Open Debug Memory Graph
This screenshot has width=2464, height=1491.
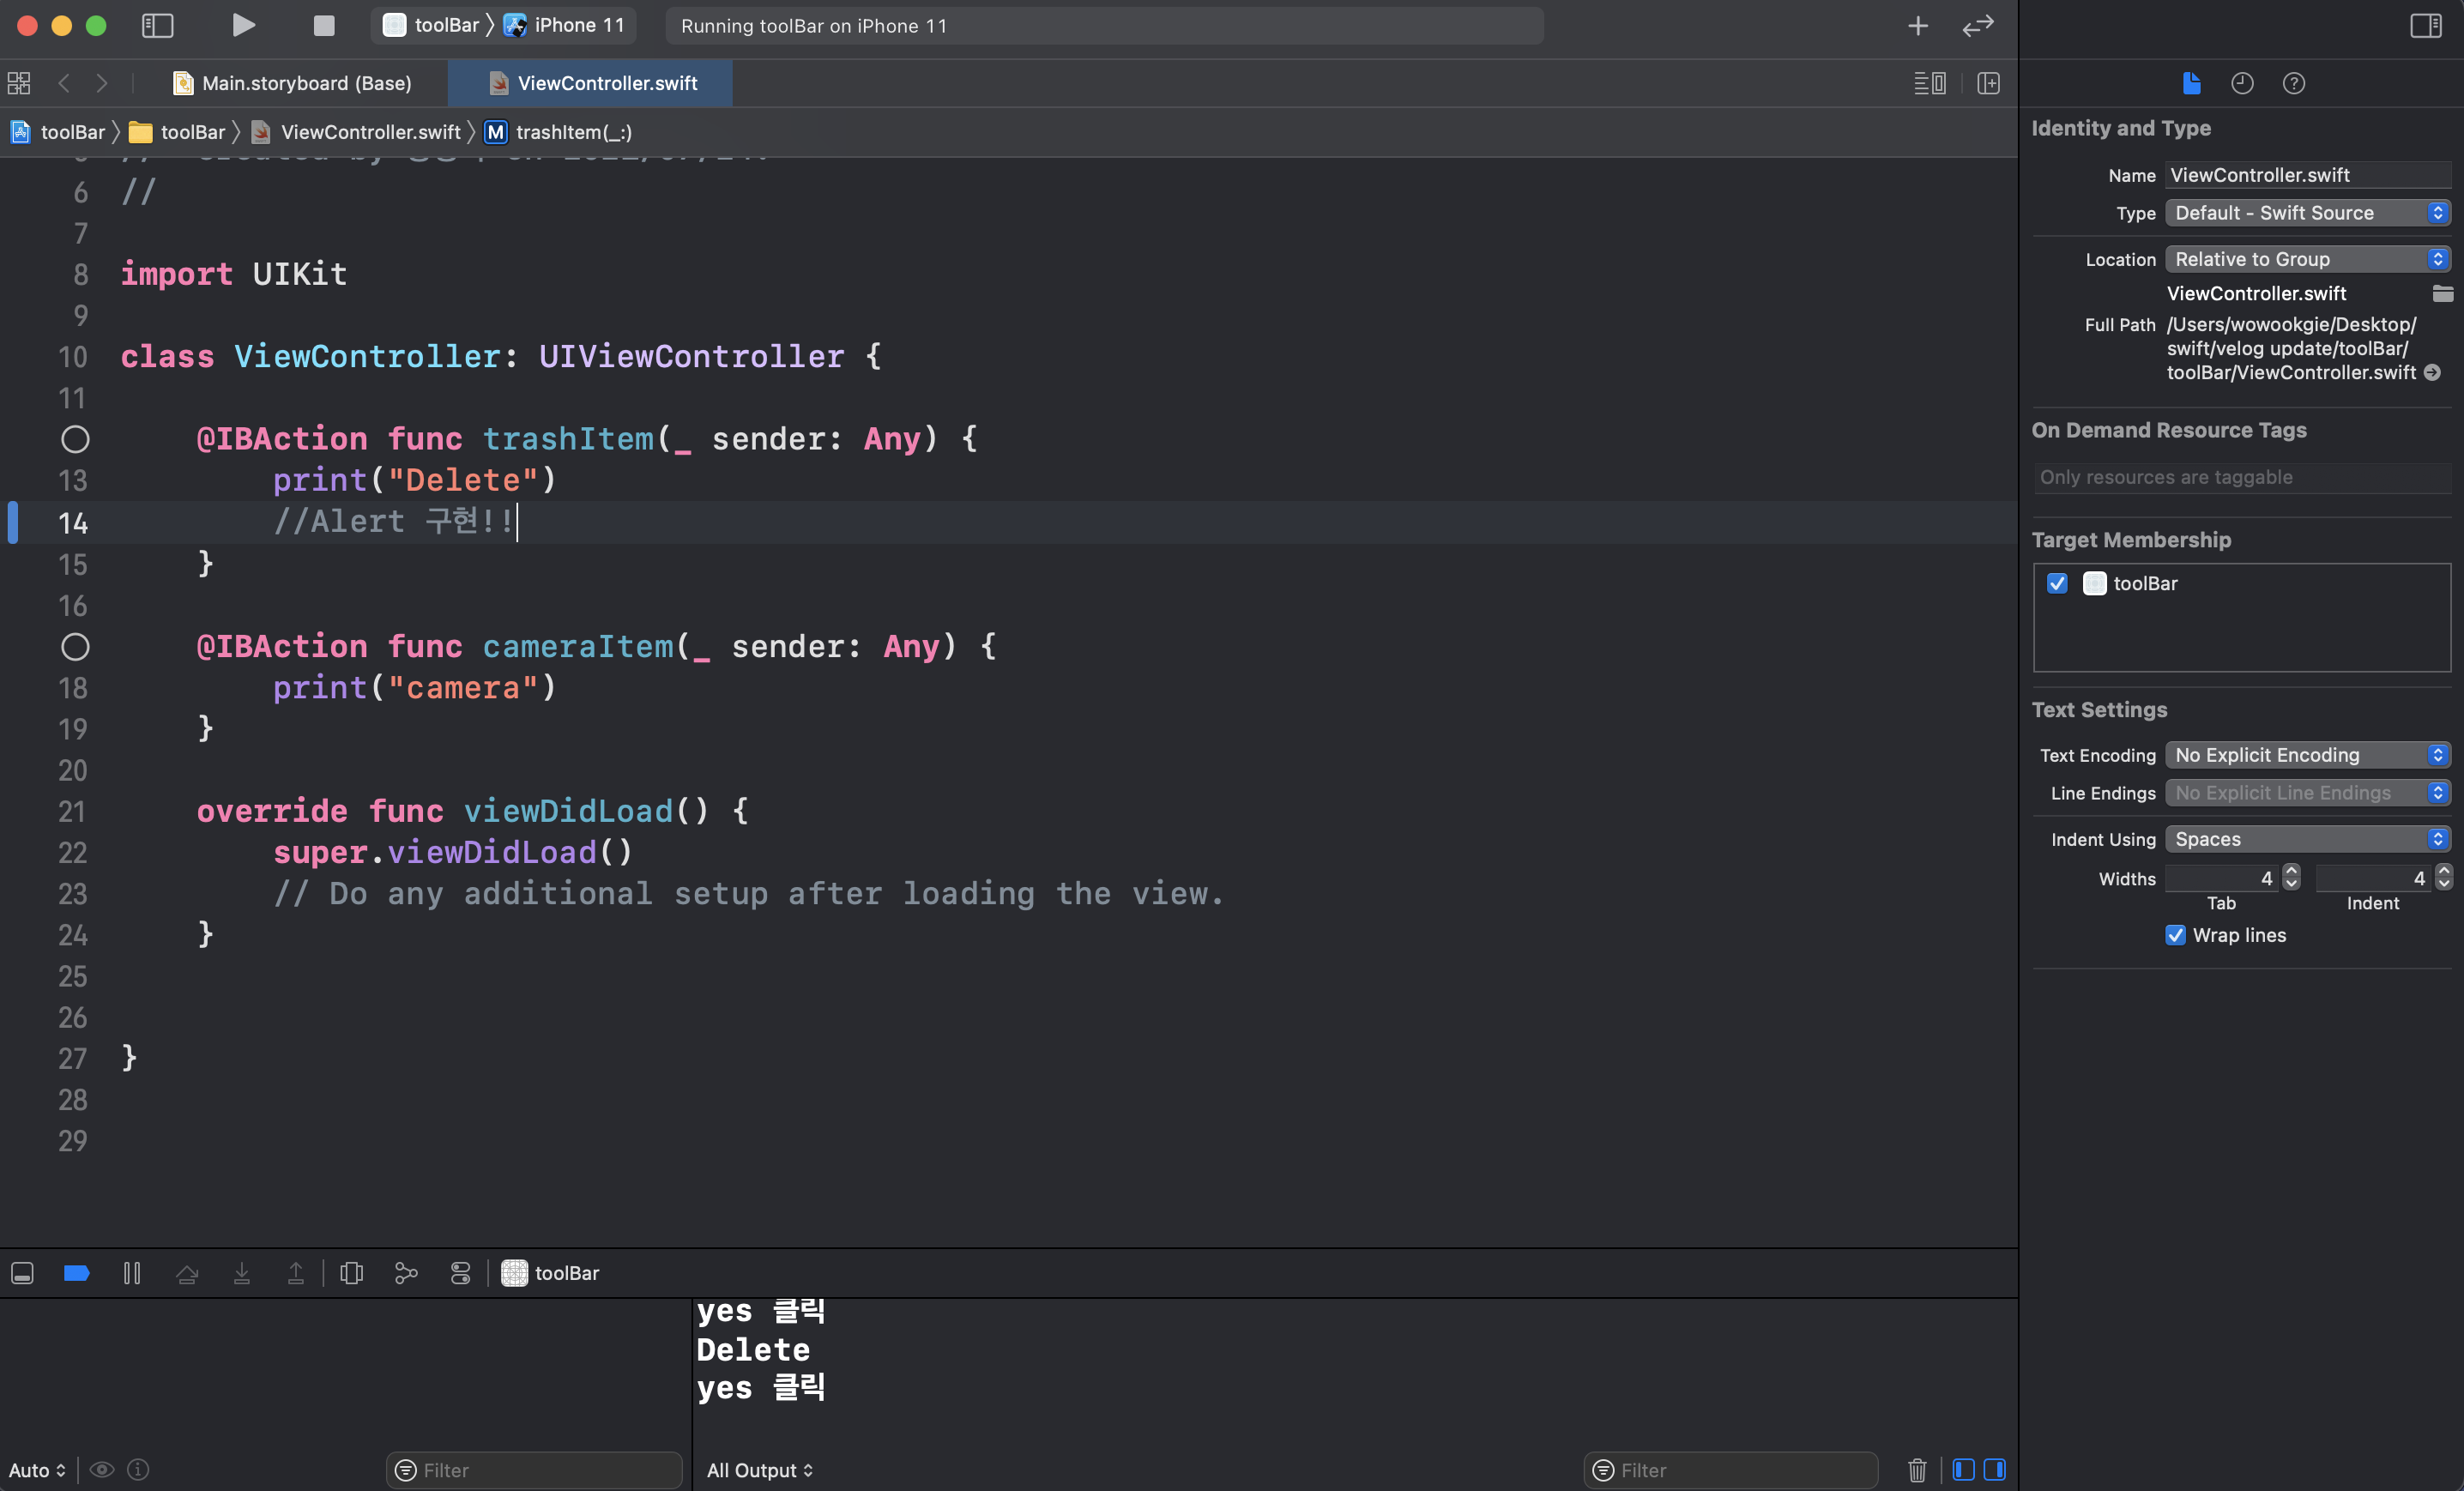(x=406, y=1273)
